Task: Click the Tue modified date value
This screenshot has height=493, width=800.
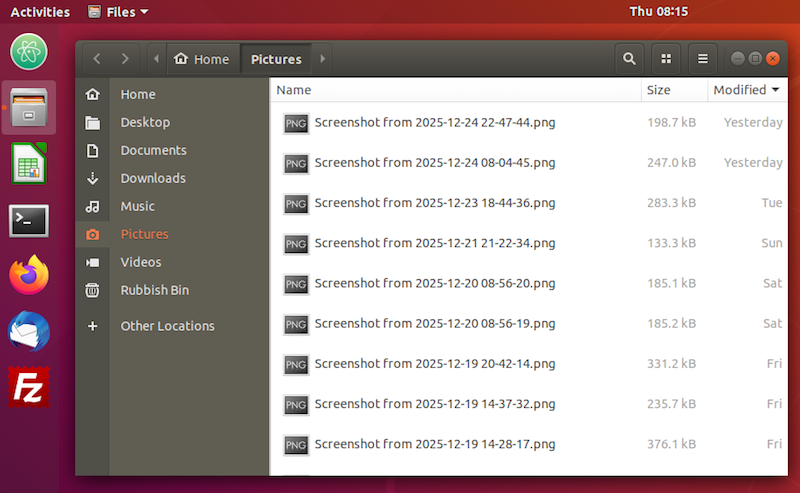Action: 772,203
